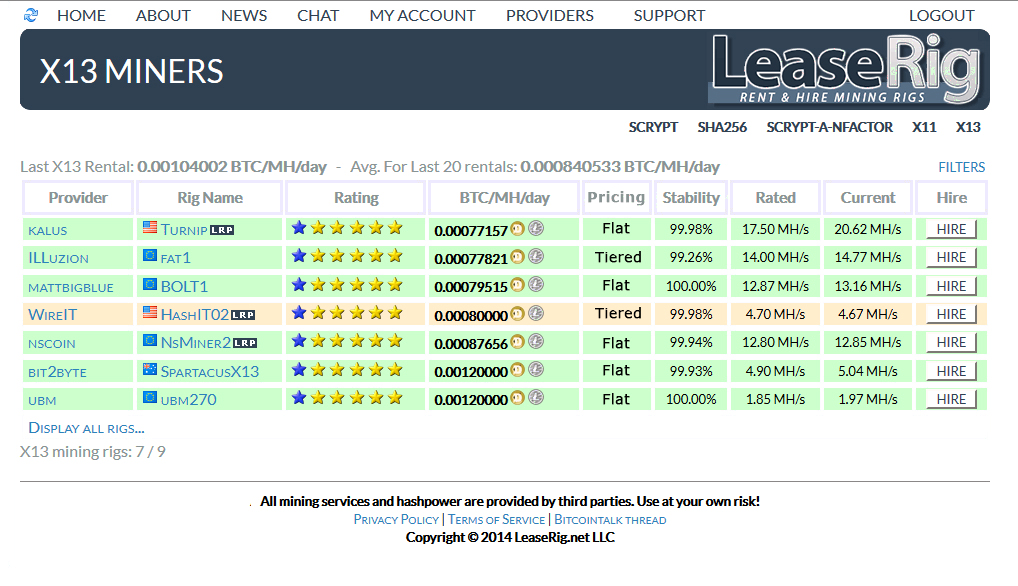Open the Privacy Policy link
The image size is (1018, 586).
(x=396, y=520)
